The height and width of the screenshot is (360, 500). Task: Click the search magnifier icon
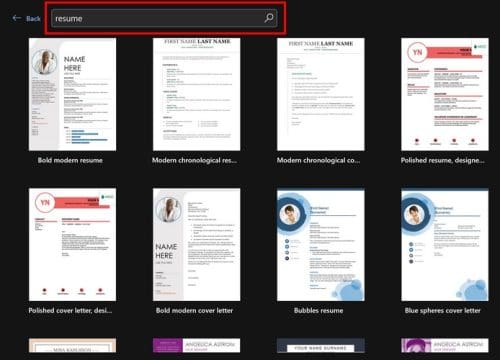point(269,18)
